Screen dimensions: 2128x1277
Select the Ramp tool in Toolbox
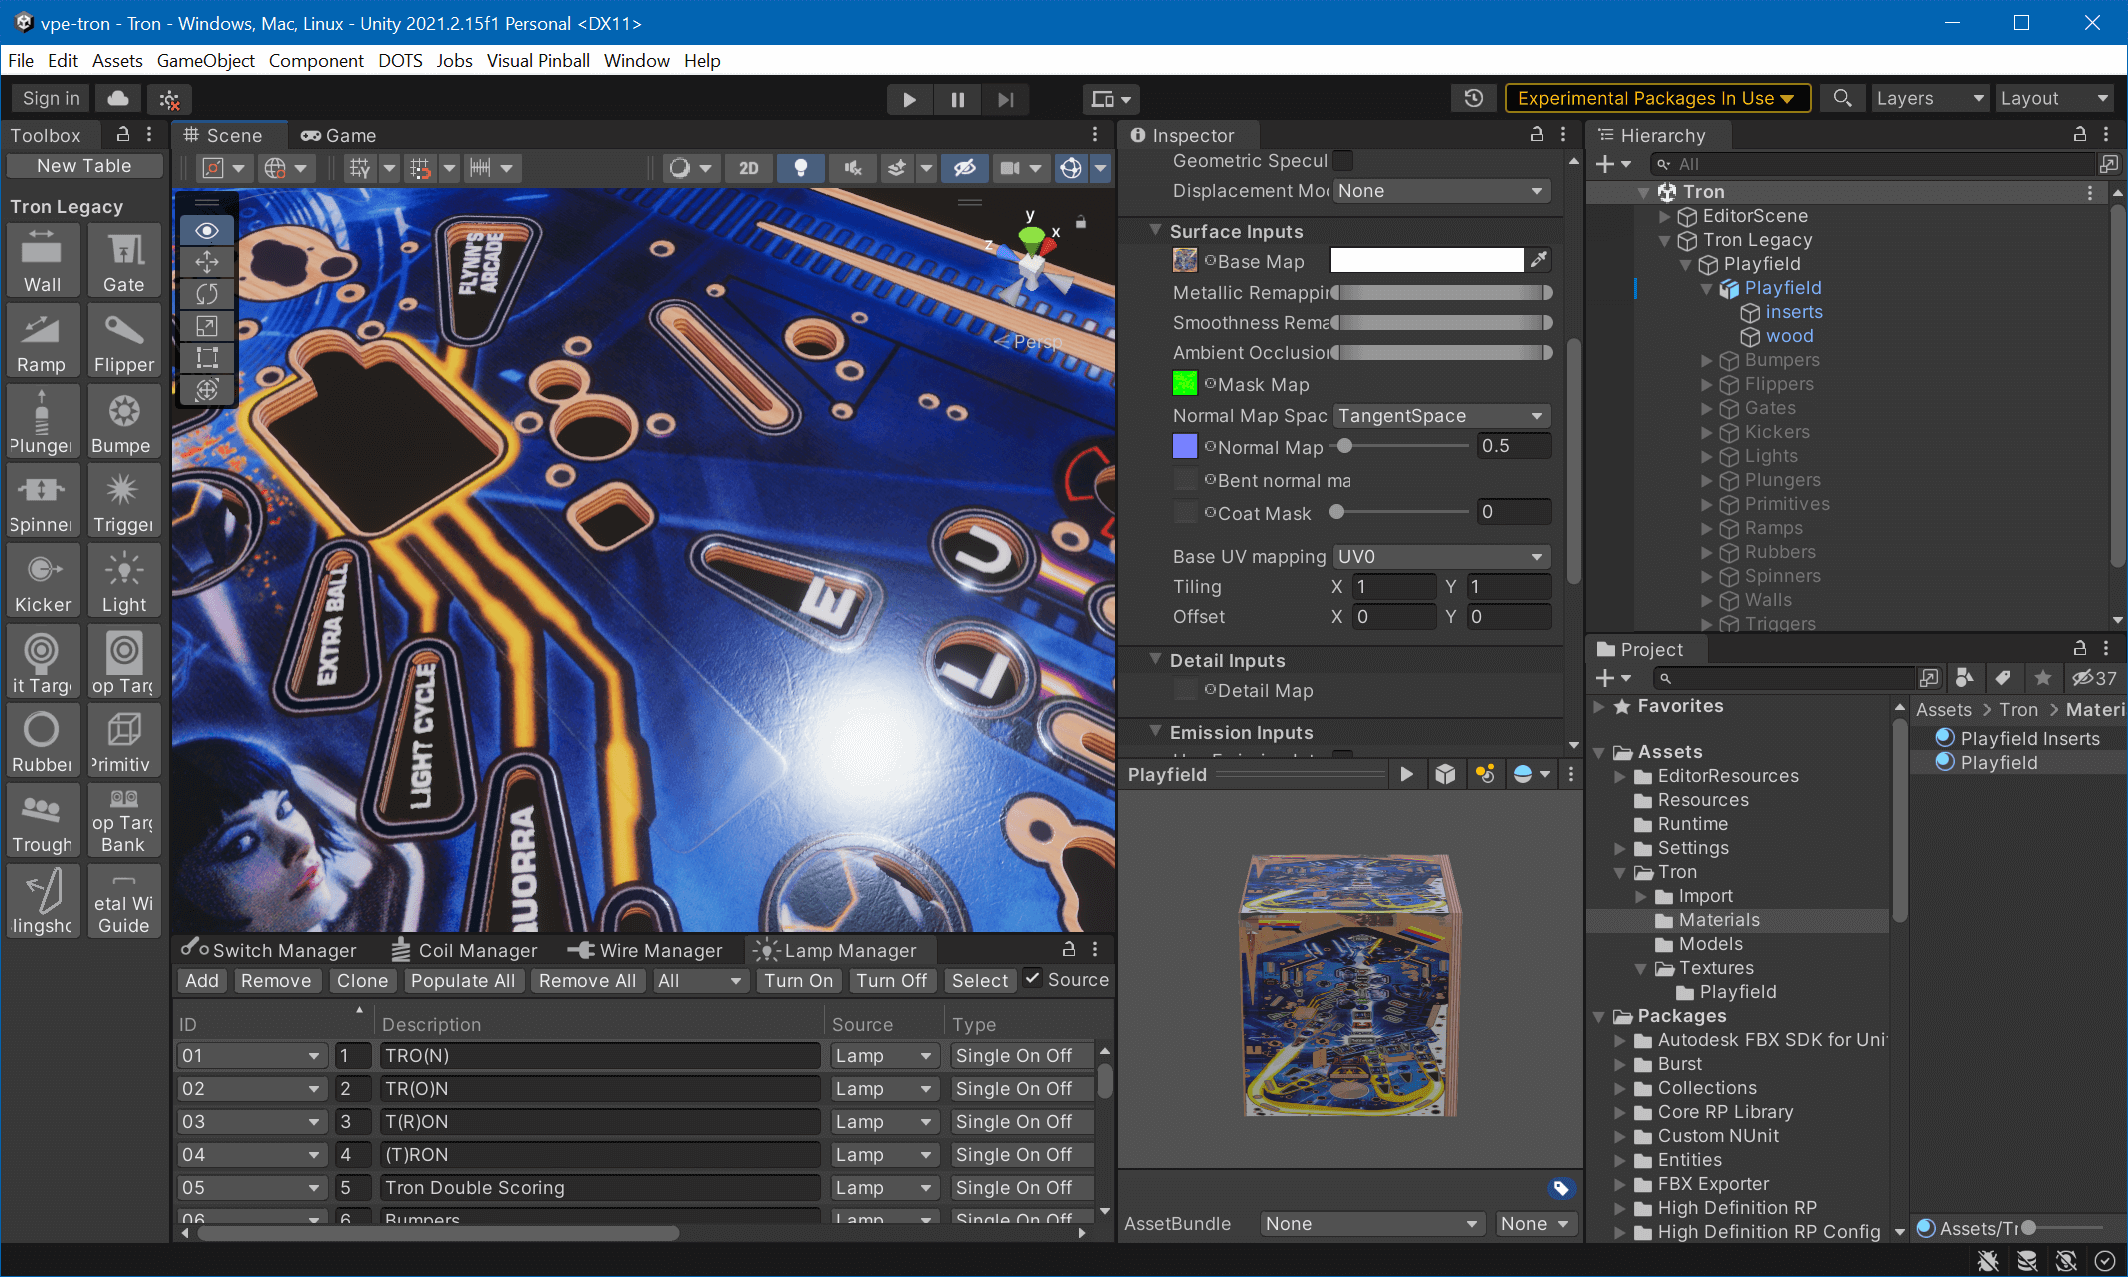click(x=43, y=341)
